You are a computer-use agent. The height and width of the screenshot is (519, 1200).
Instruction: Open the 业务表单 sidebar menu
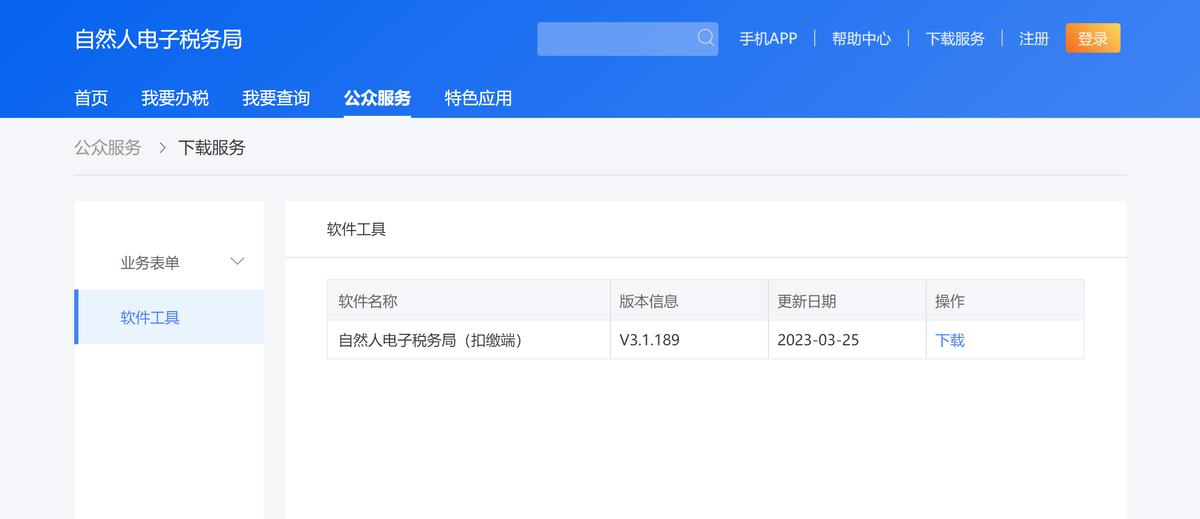150,263
